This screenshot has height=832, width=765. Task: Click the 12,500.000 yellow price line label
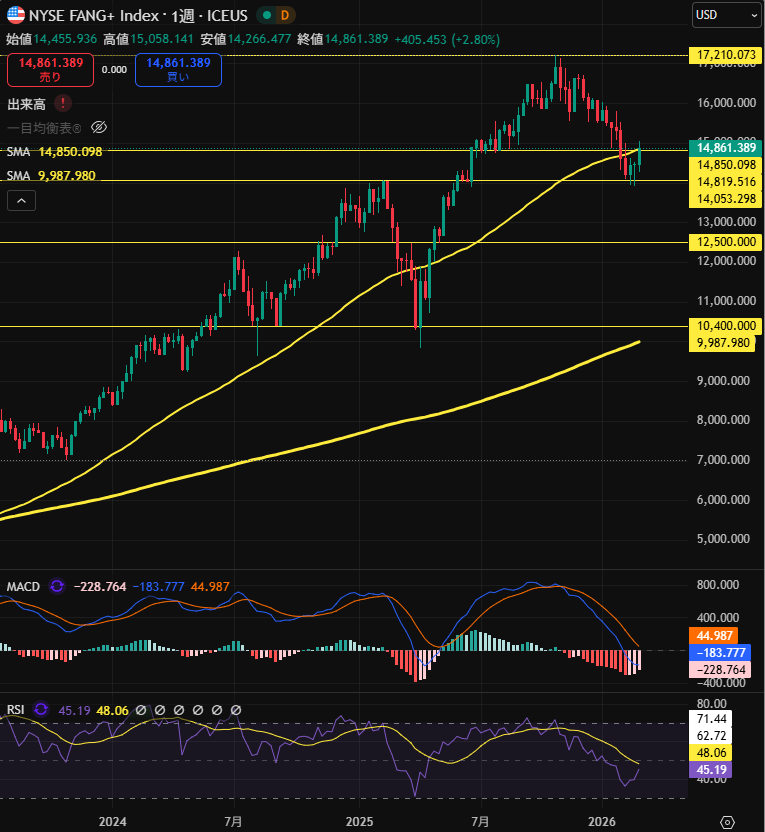725,243
